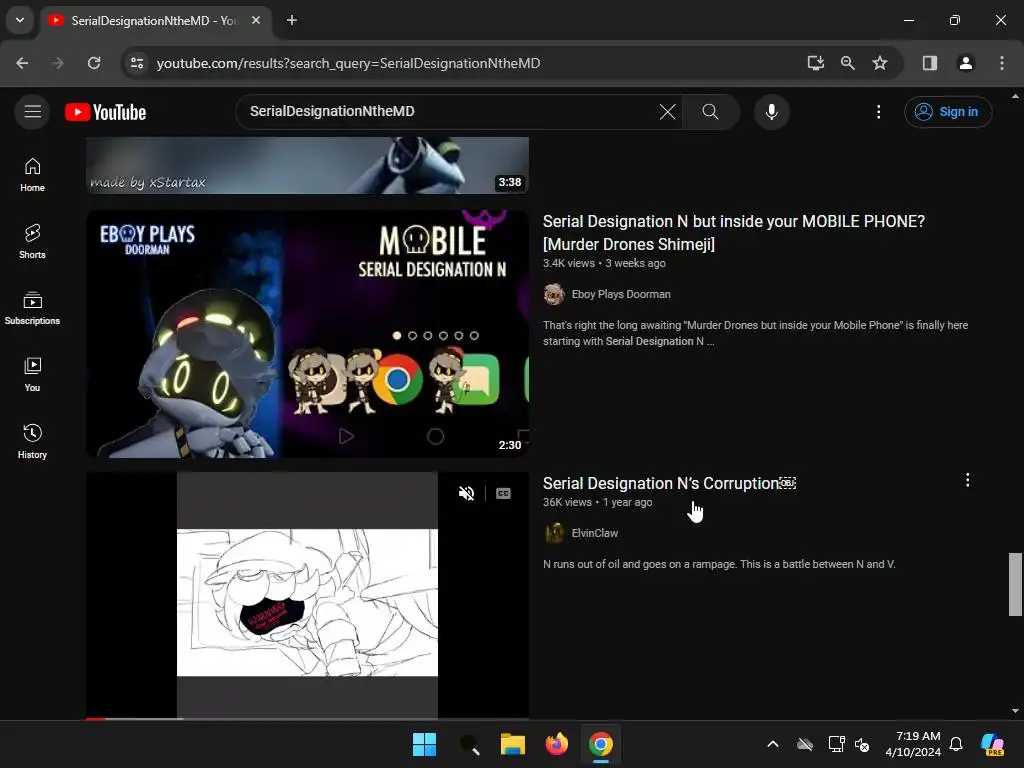Open the display network tray icon
This screenshot has height=768, width=1024.
coord(836,744)
